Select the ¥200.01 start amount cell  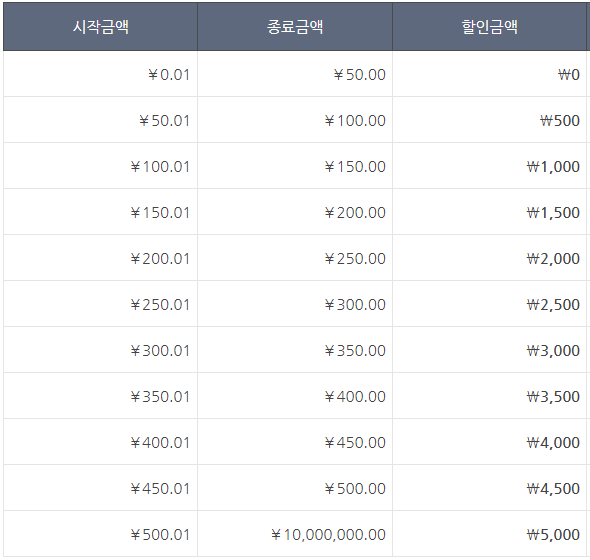100,257
